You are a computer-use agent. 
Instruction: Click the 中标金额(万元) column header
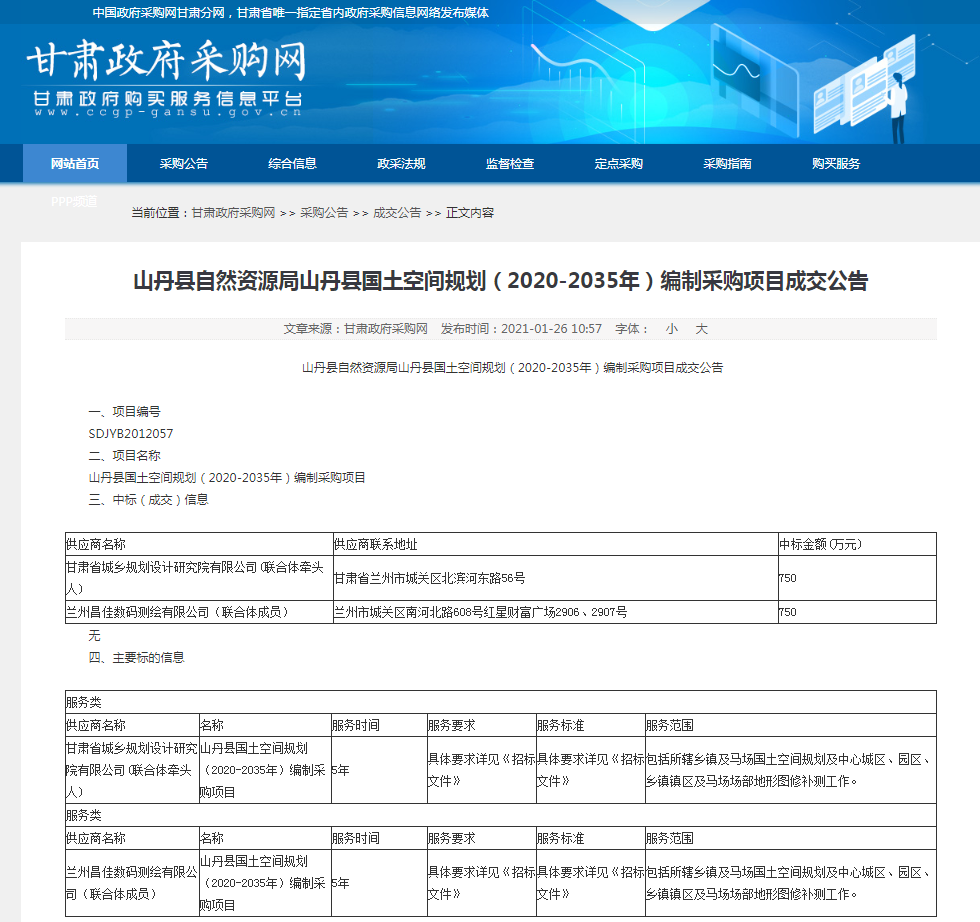click(820, 545)
